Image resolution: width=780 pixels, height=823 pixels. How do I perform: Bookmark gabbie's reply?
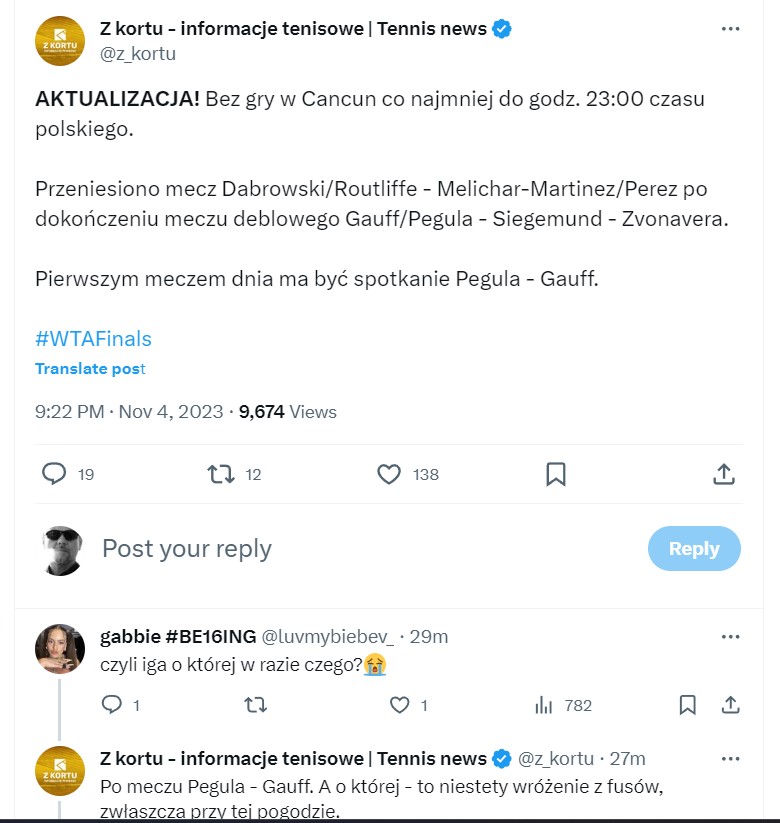[687, 705]
